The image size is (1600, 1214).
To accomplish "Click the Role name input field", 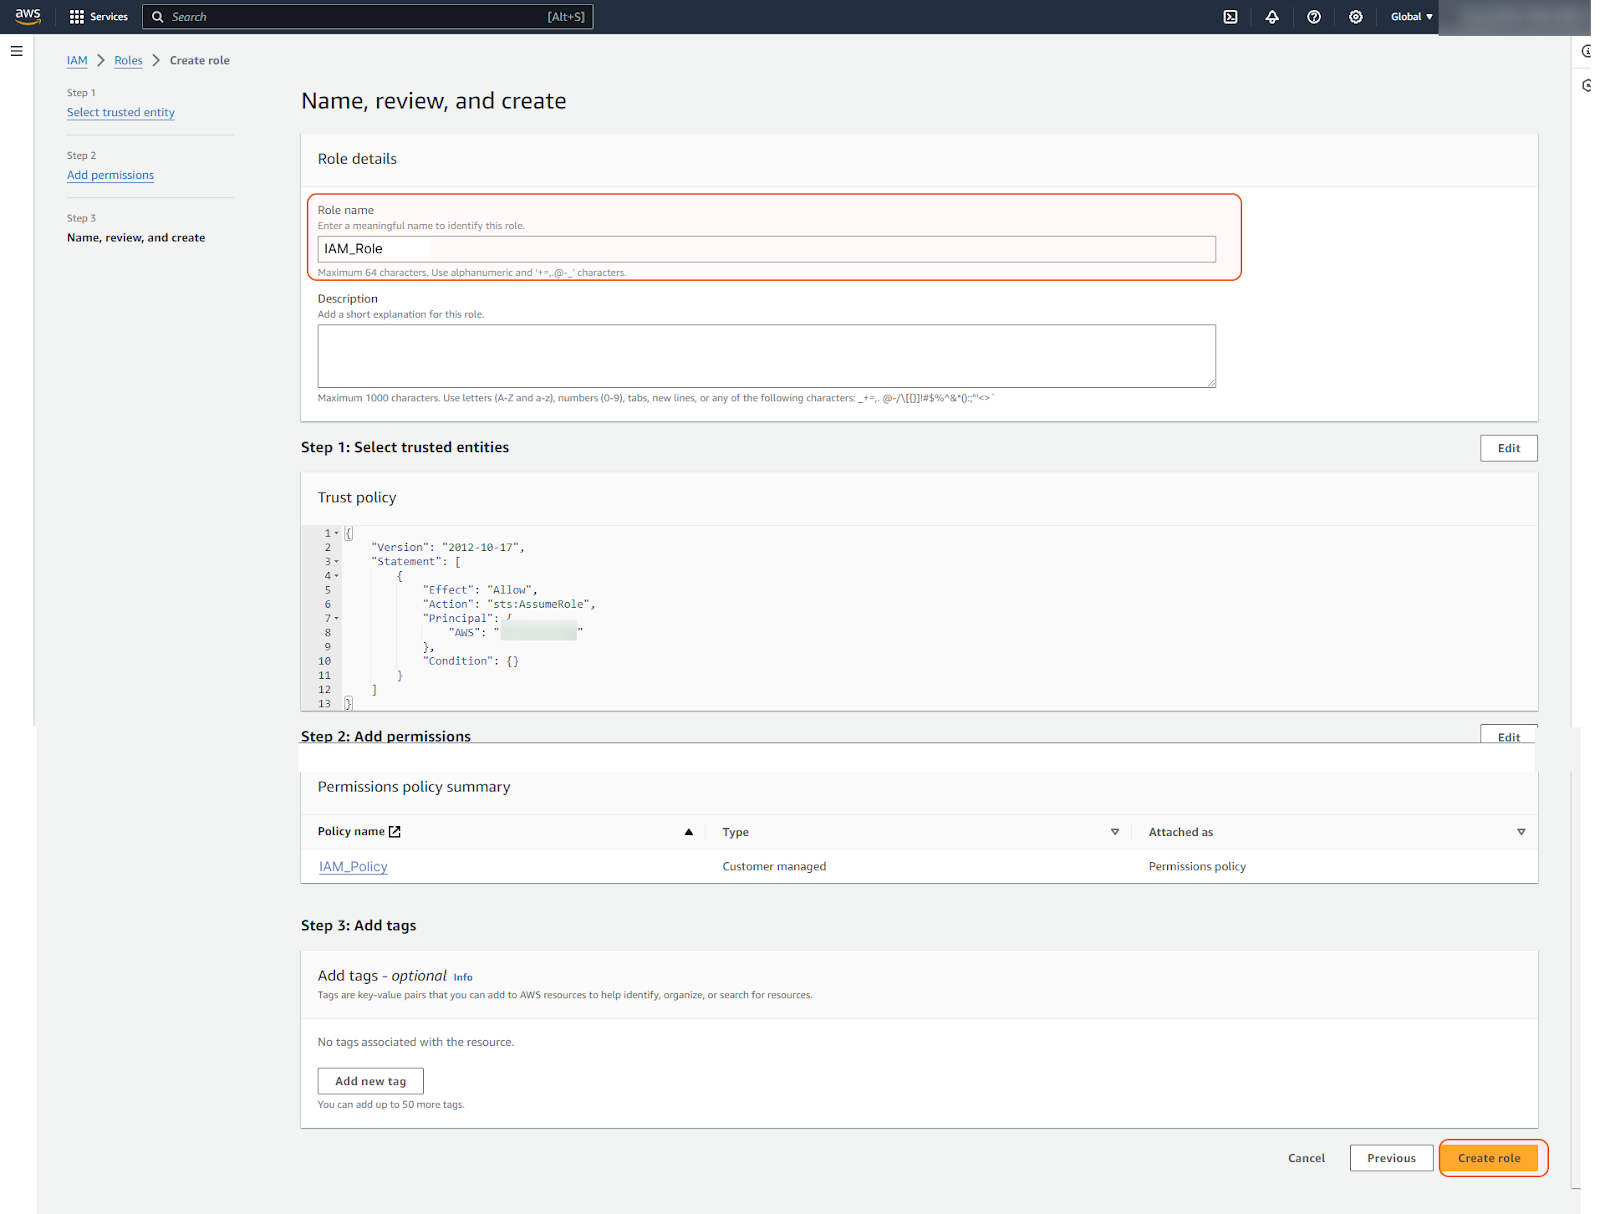I will coord(766,249).
